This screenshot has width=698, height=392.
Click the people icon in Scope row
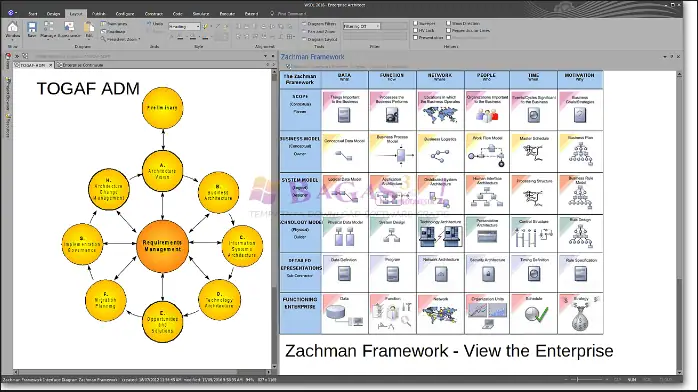487,116
